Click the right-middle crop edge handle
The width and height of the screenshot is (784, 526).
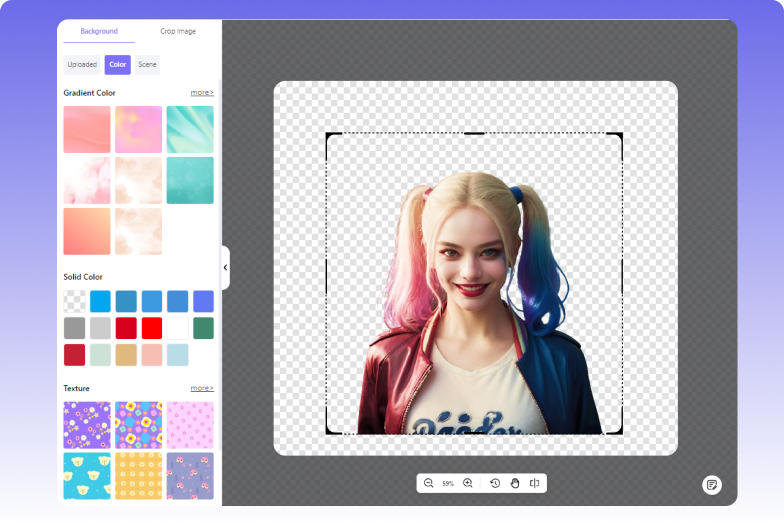622,276
